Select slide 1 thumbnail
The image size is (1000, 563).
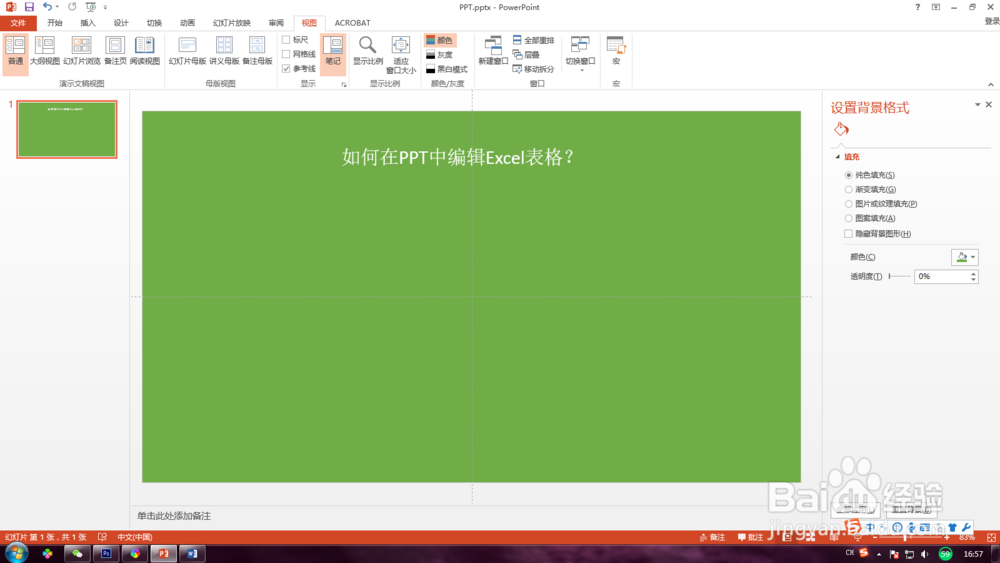pos(67,129)
